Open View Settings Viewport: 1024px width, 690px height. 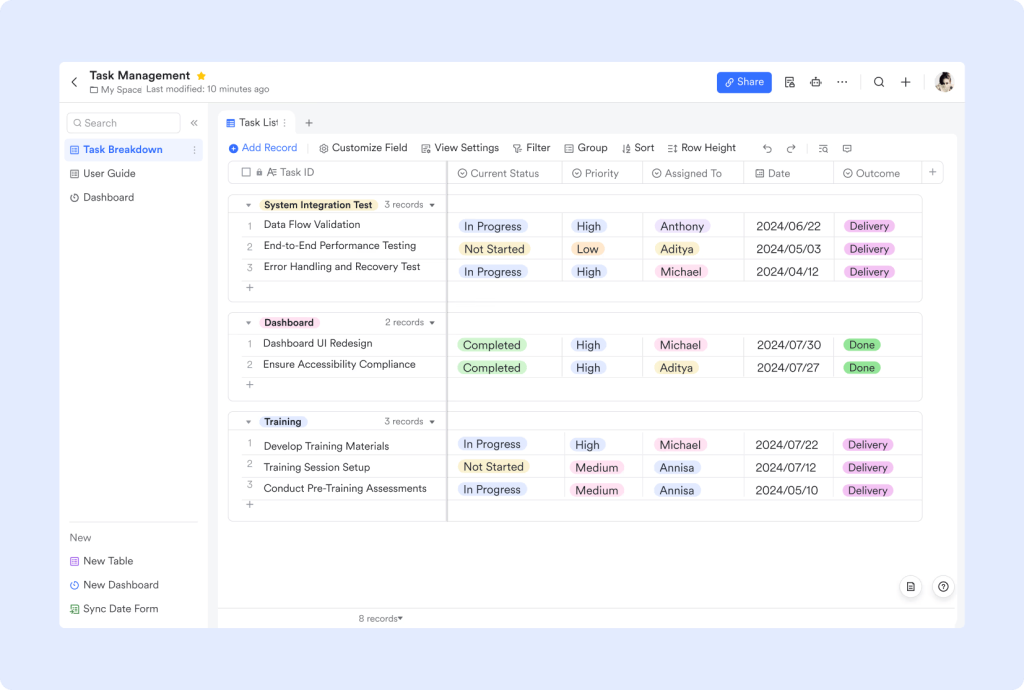(x=460, y=148)
